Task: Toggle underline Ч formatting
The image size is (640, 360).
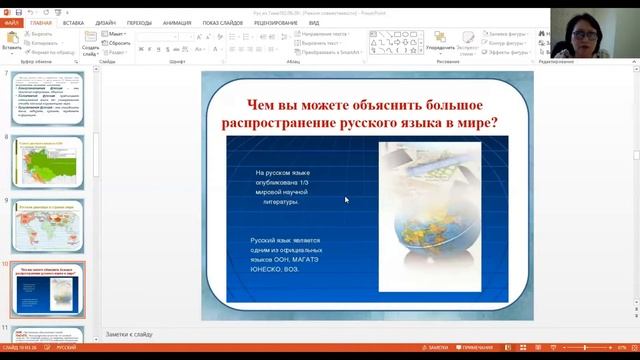Action: click(158, 49)
